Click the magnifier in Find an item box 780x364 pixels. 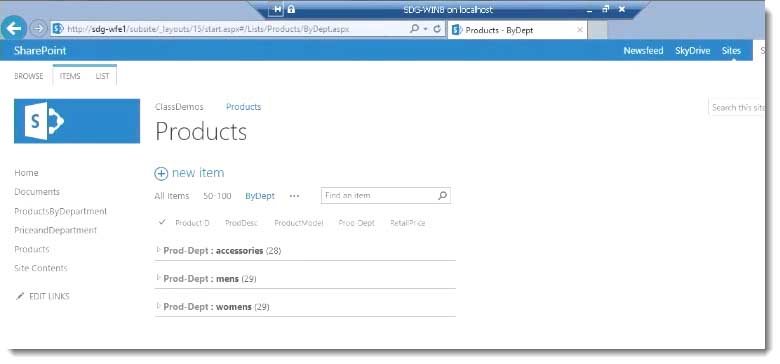click(x=442, y=195)
